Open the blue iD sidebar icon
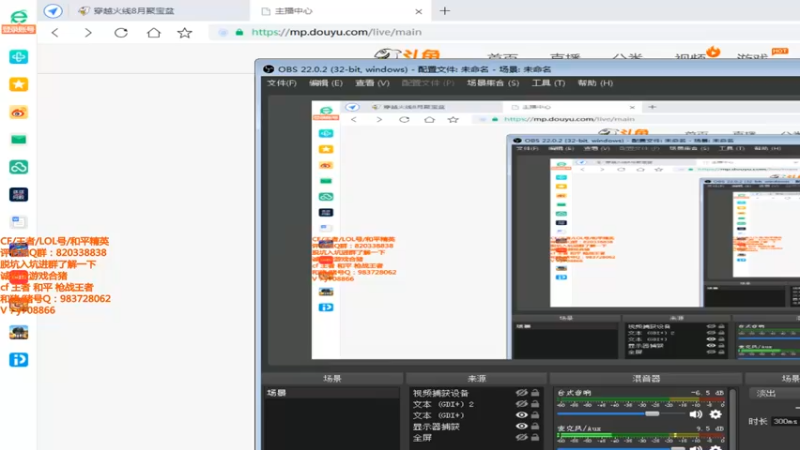Screen dimensions: 800x450 click(18, 360)
